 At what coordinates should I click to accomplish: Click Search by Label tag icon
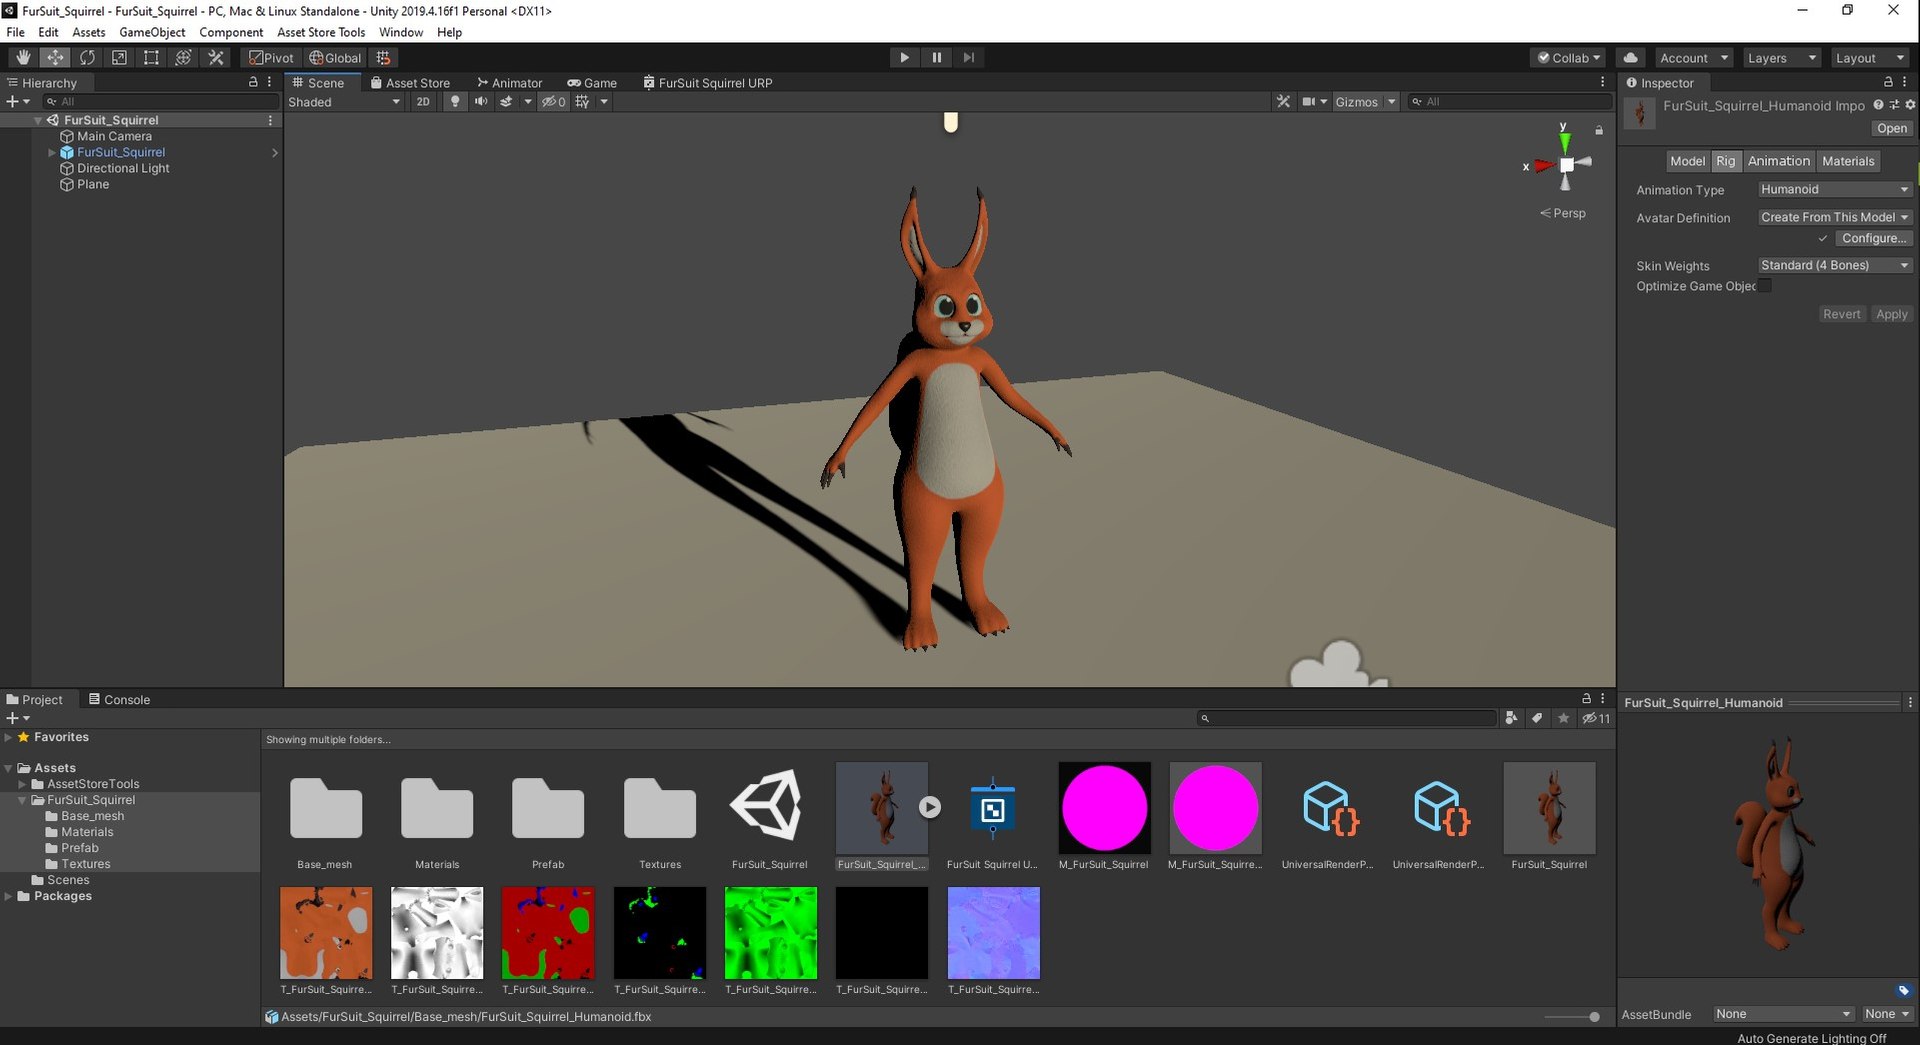1537,718
